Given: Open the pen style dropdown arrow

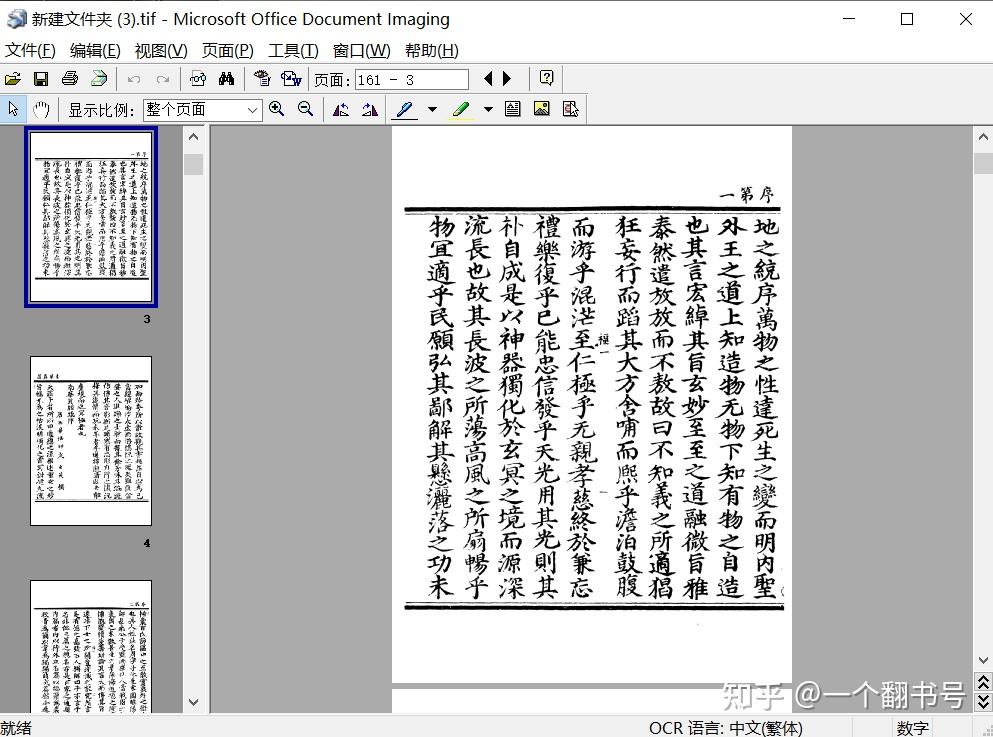Looking at the screenshot, I should click(x=431, y=108).
